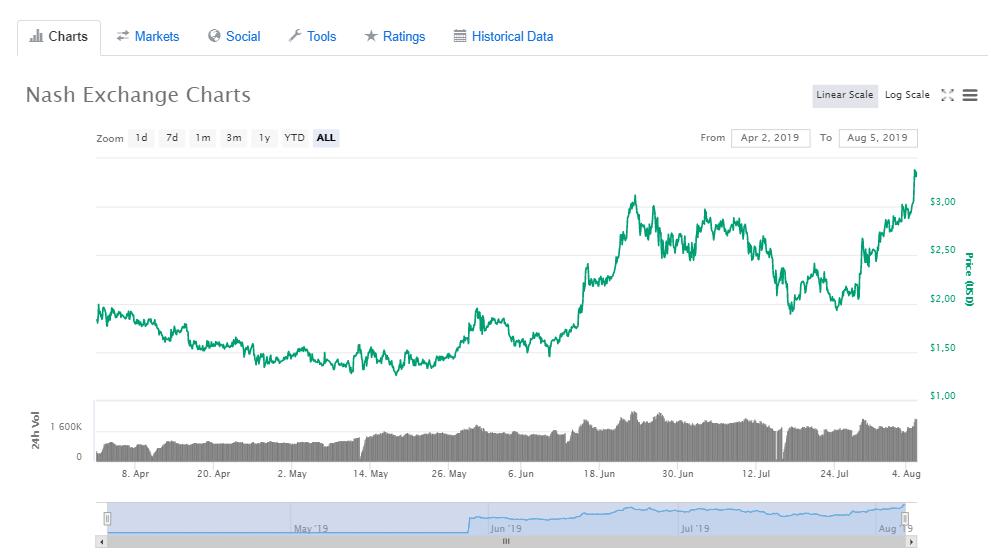991x556 pixels.
Task: Click the $3.00 price axis label
Action: pyautogui.click(x=942, y=202)
